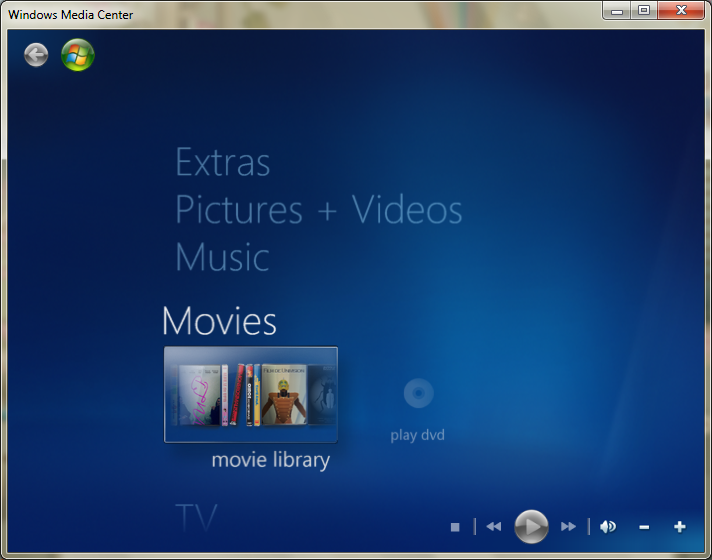Go to the Music category
This screenshot has width=712, height=560.
(x=222, y=257)
